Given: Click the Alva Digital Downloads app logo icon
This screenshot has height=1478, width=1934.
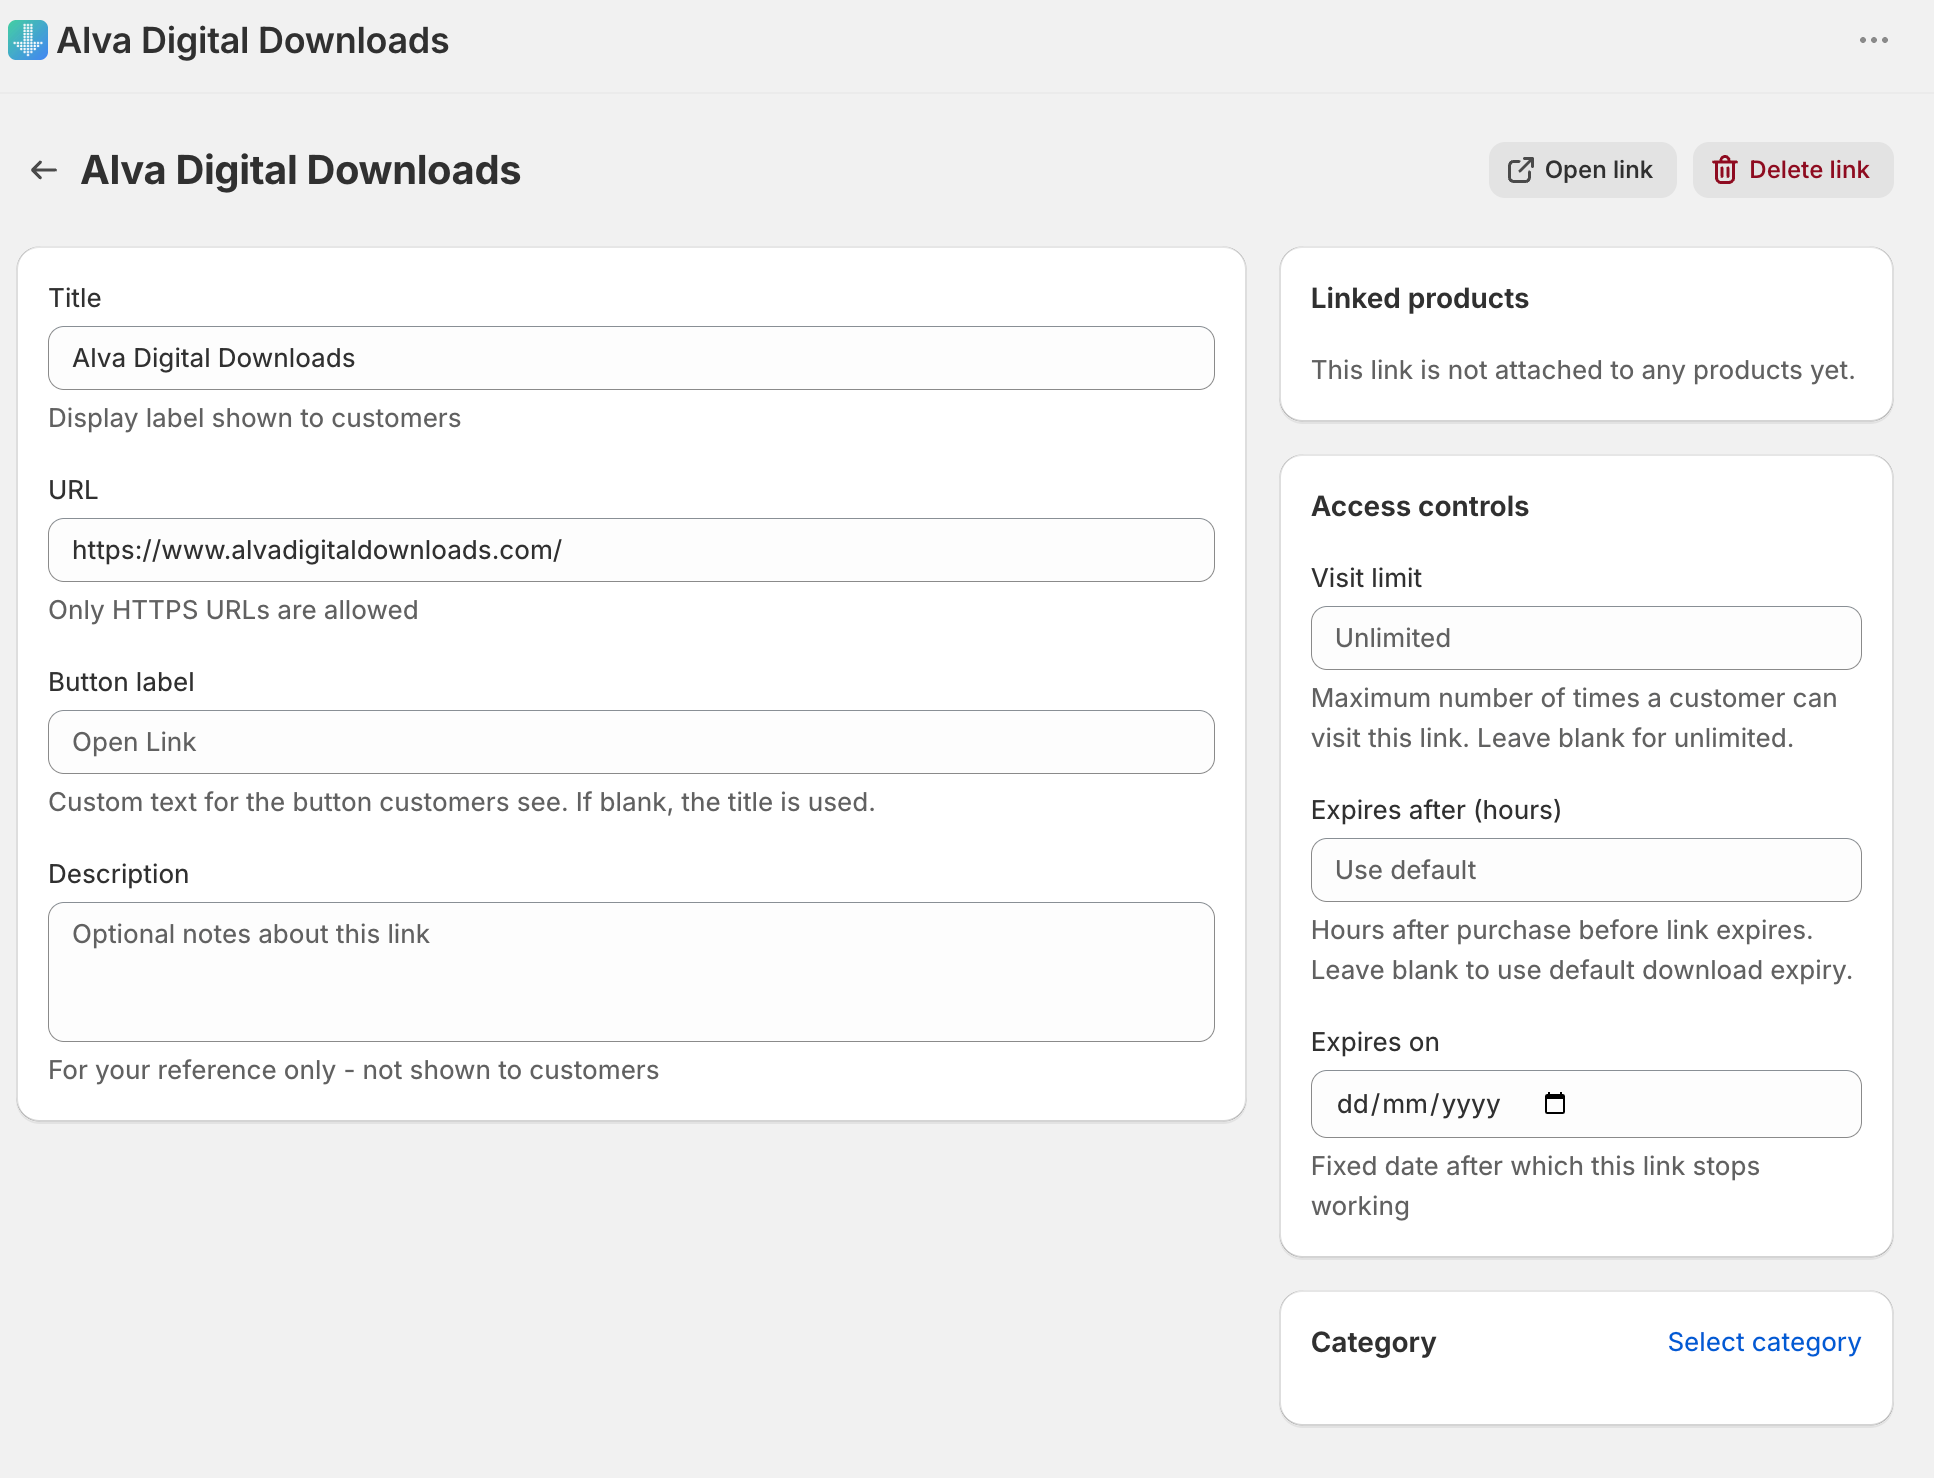Looking at the screenshot, I should pyautogui.click(x=27, y=41).
